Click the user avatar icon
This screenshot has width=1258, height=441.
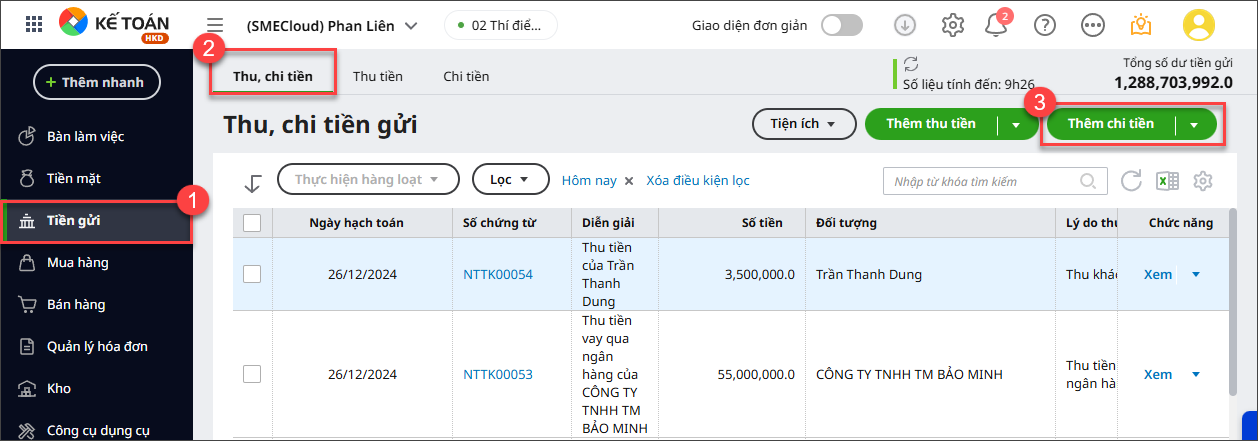[x=1198, y=25]
